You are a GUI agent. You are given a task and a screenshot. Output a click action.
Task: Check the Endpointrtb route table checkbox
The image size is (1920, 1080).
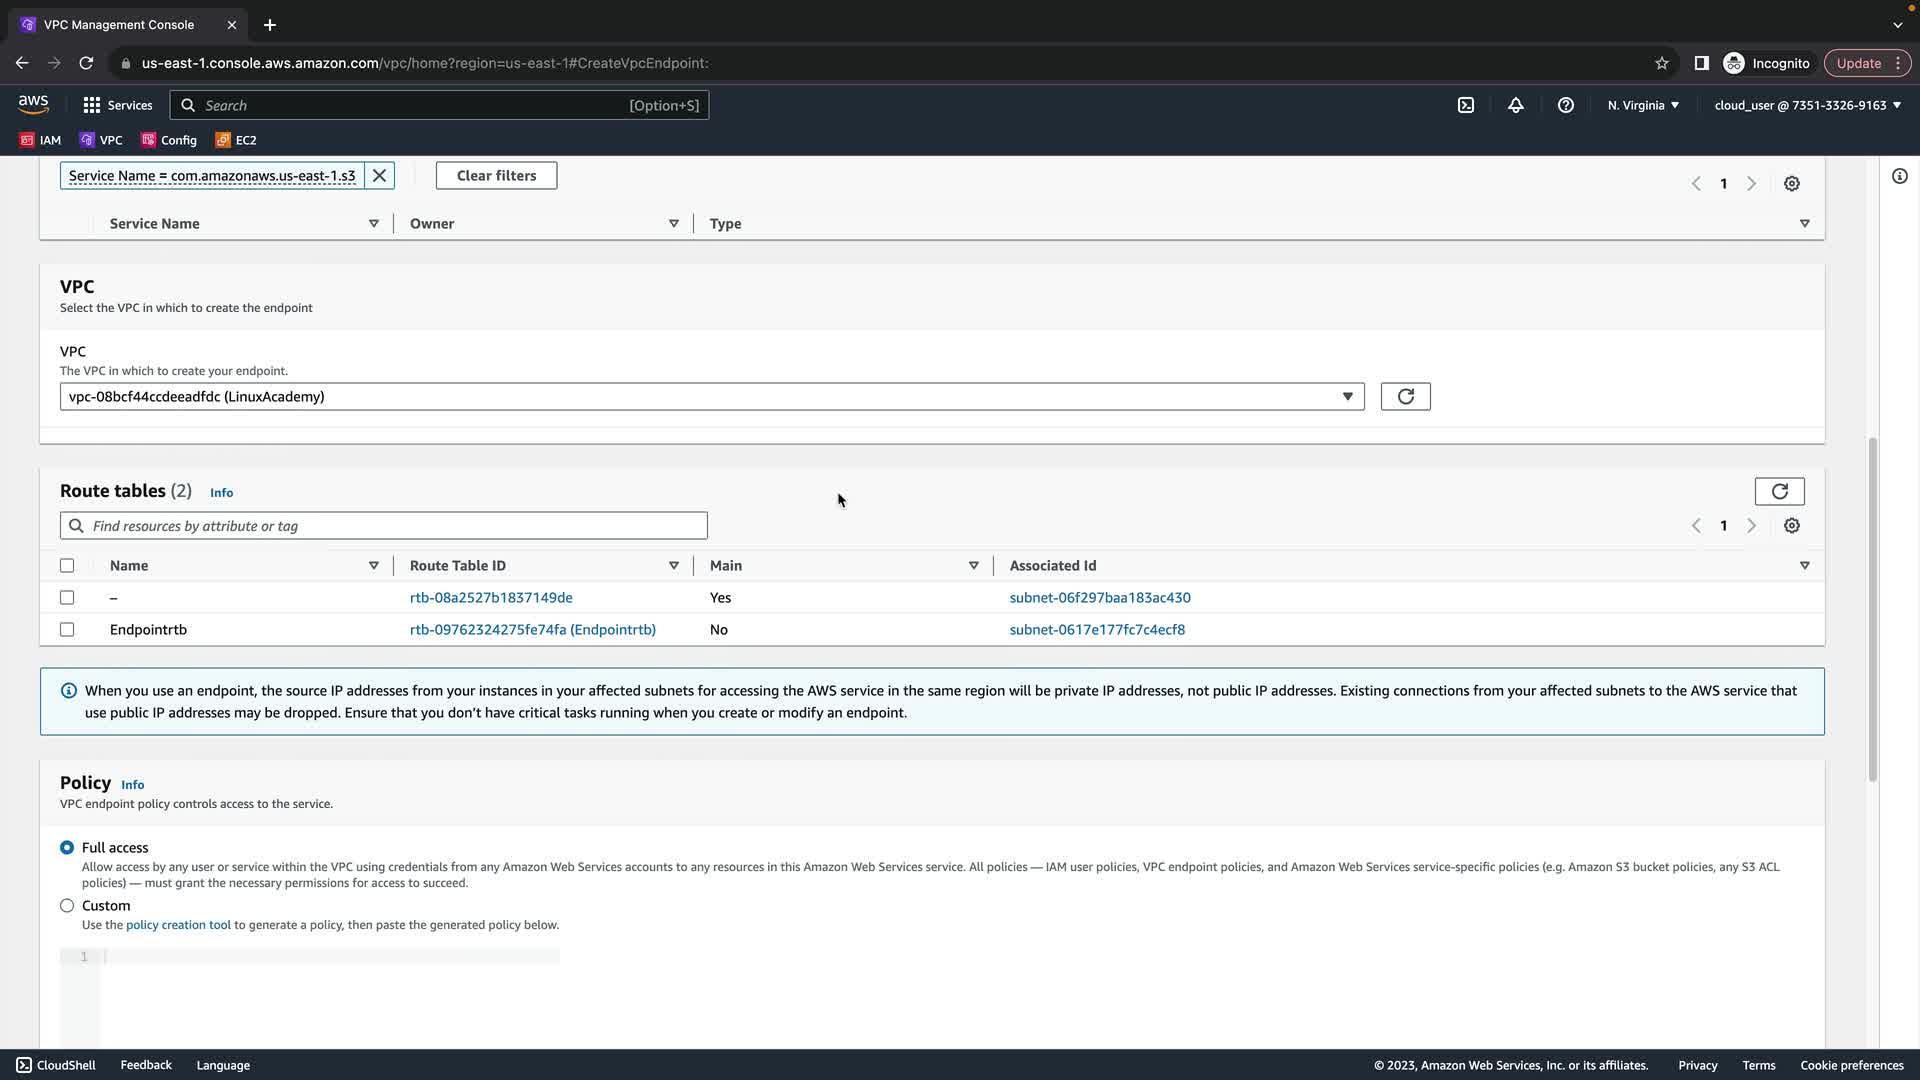coord(67,630)
